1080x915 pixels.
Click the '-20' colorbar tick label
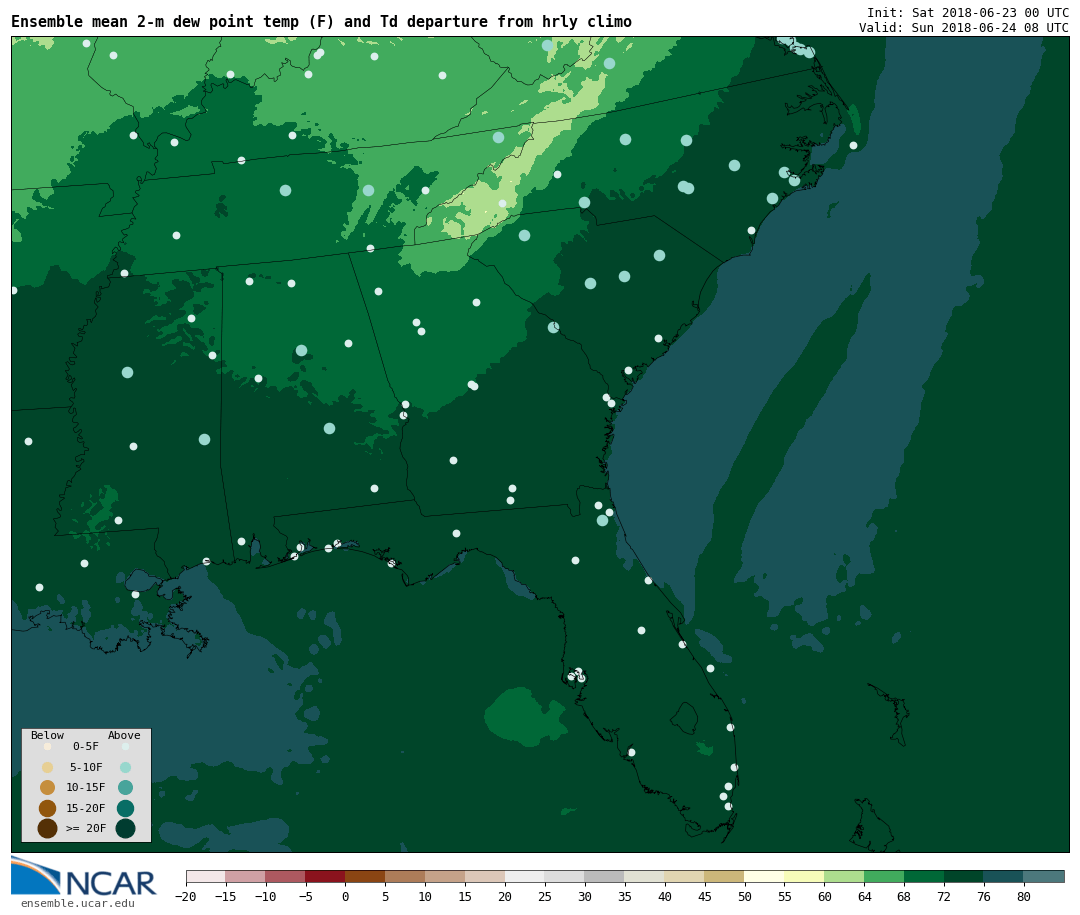click(186, 896)
